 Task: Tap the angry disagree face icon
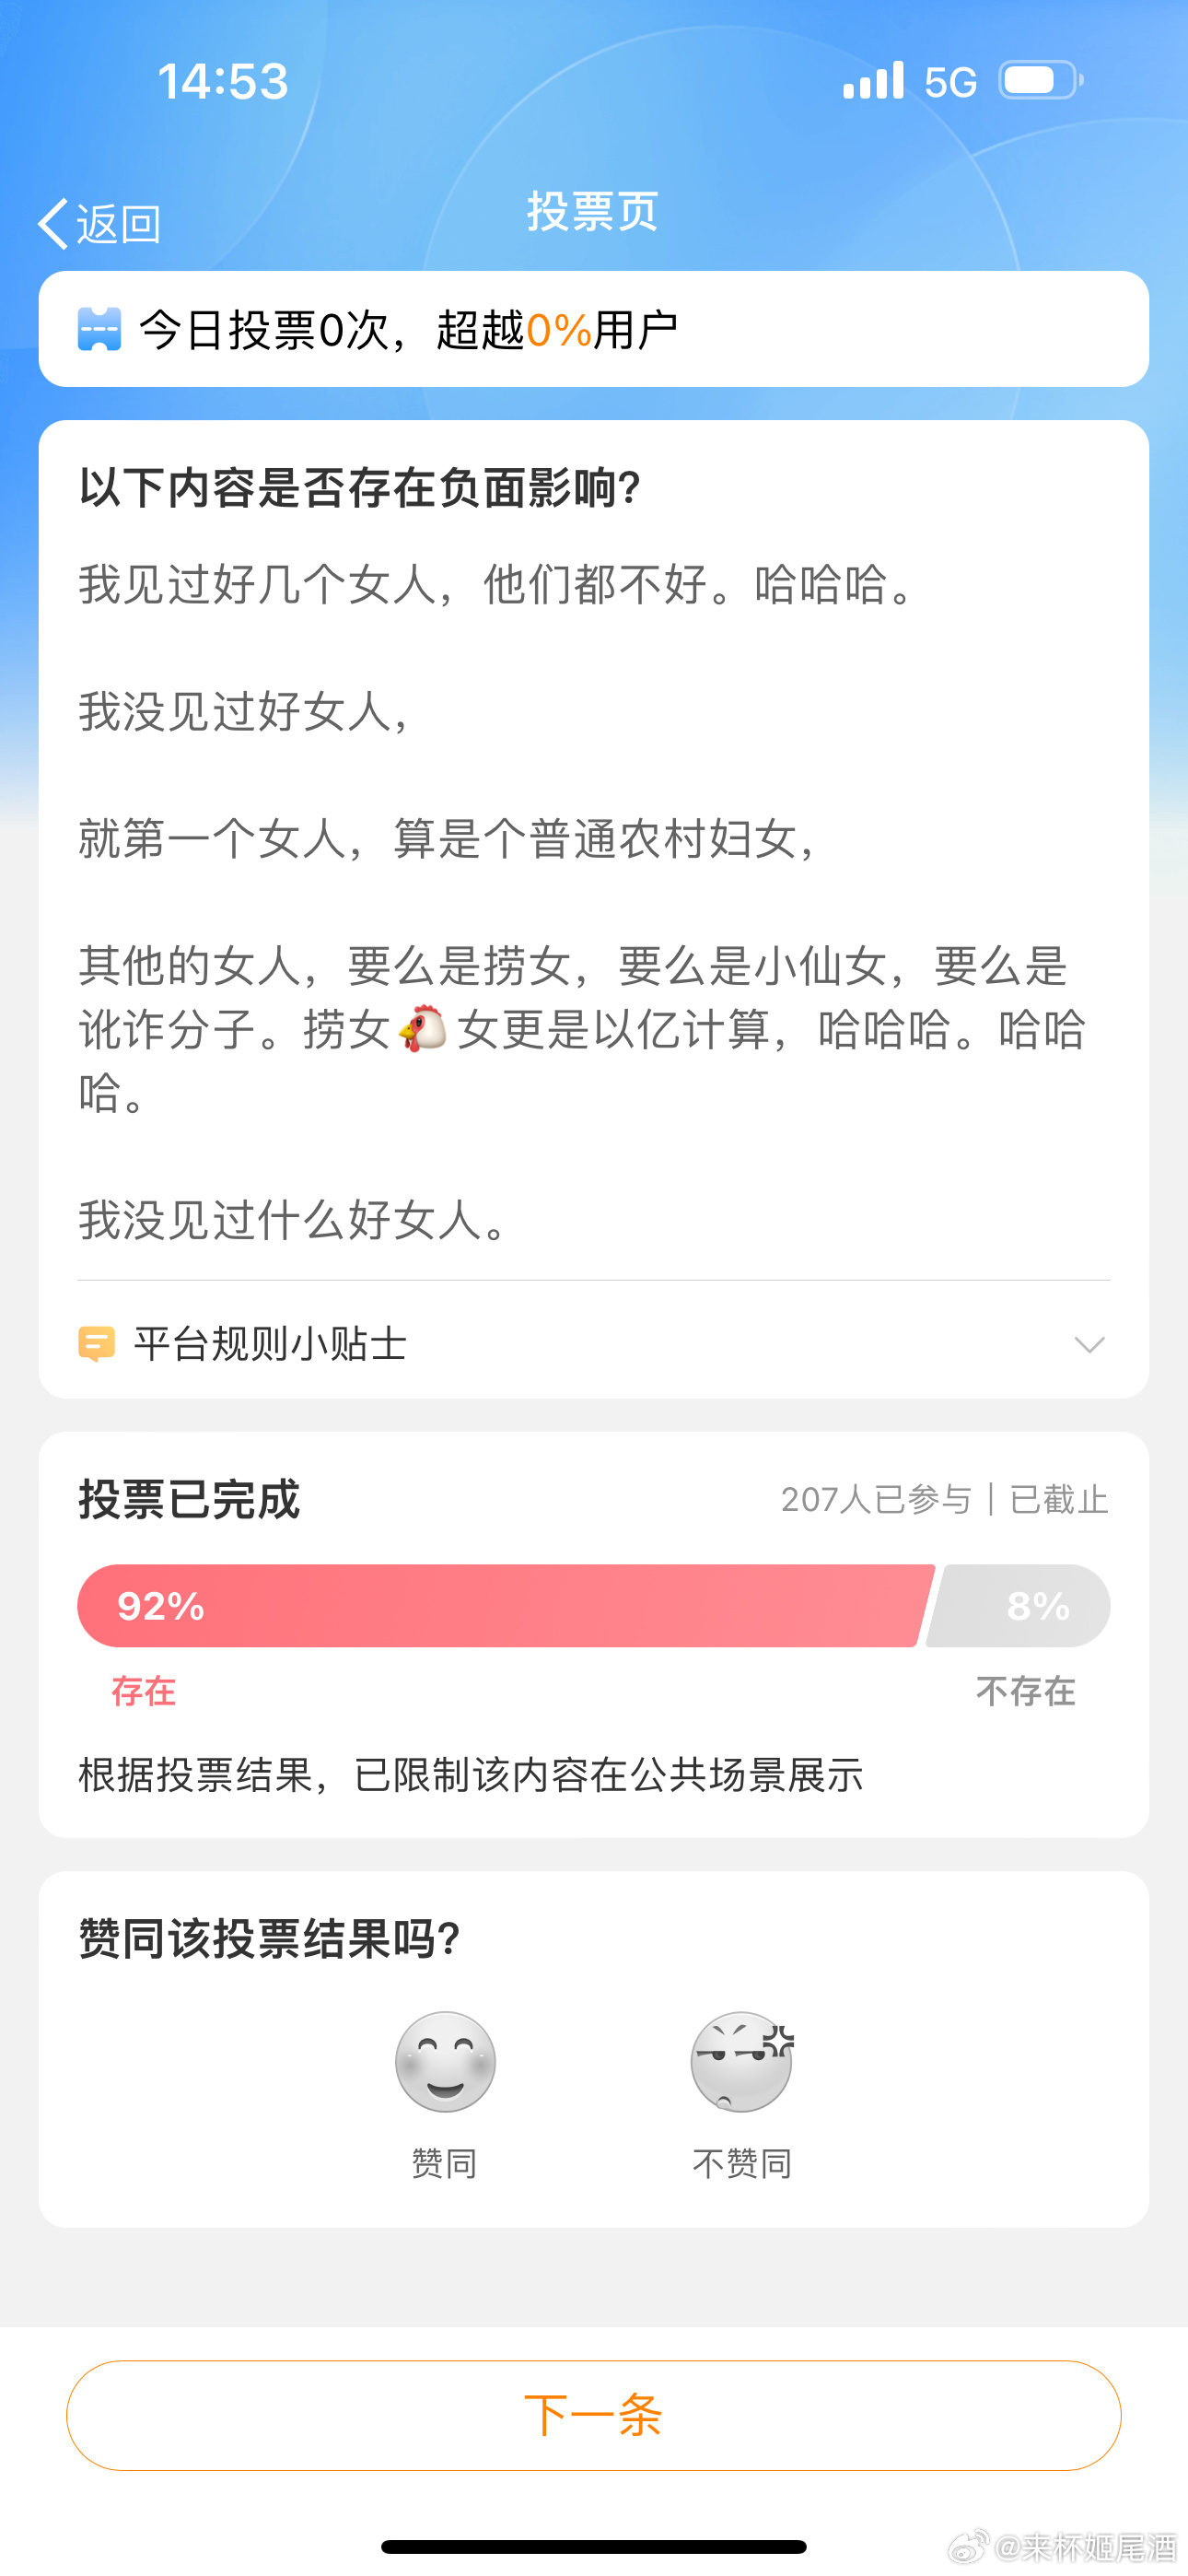point(741,2061)
